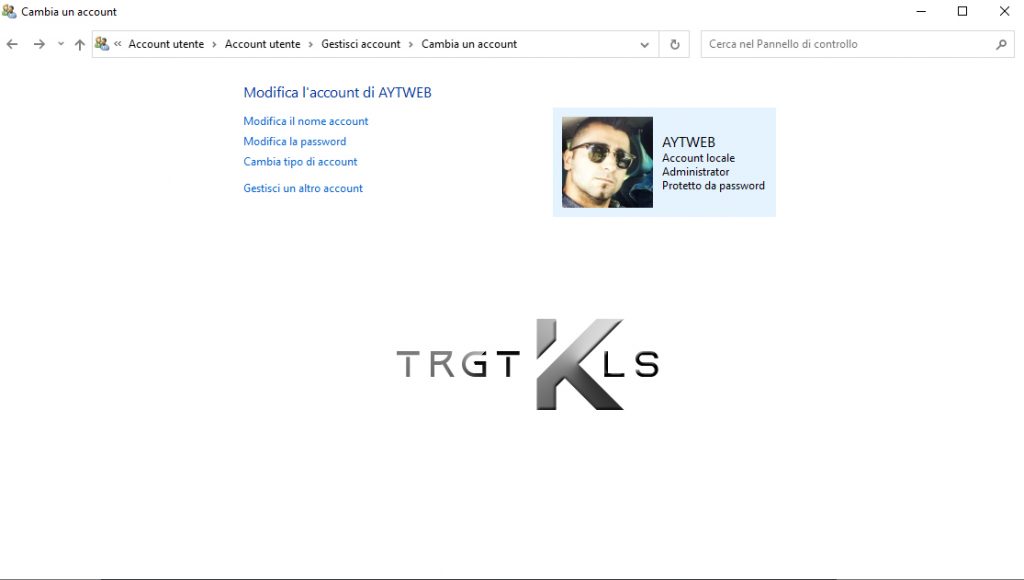Open the Modifica il nome account link
This screenshot has width=1024, height=580.
[306, 121]
